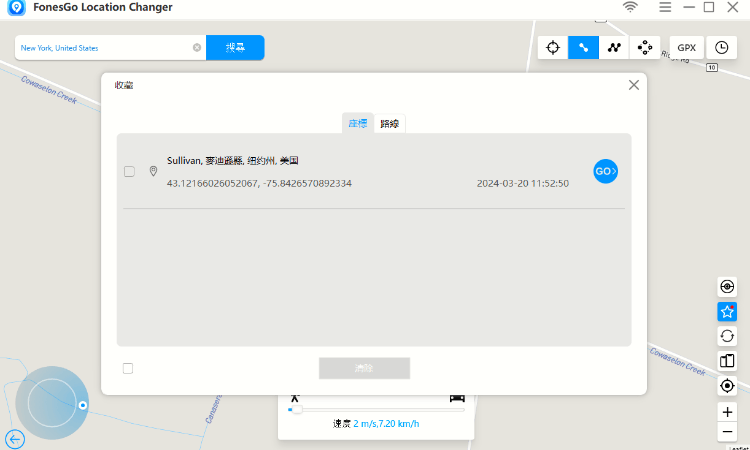Screen dimensions: 750x450
Task: Select the teleport mode crosshair icon
Action: (x=553, y=47)
